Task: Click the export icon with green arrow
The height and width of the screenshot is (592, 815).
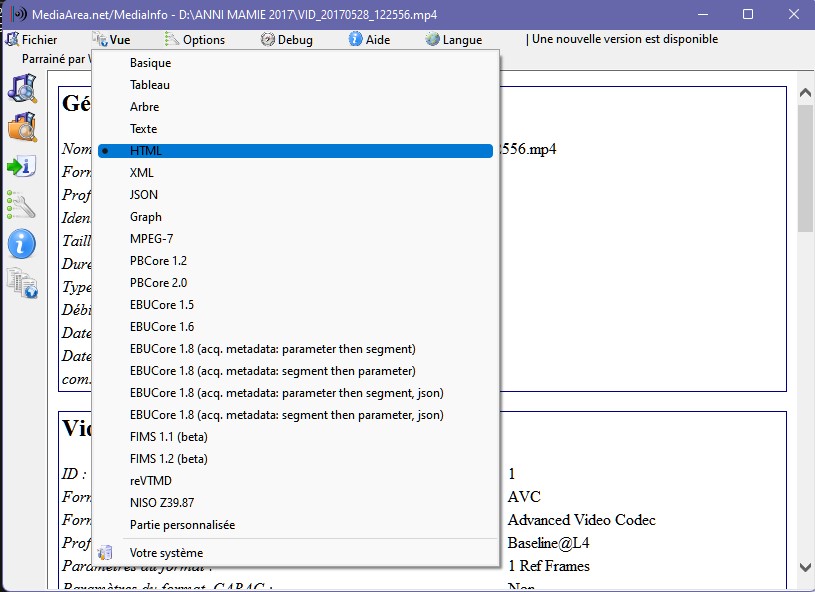Action: point(21,166)
